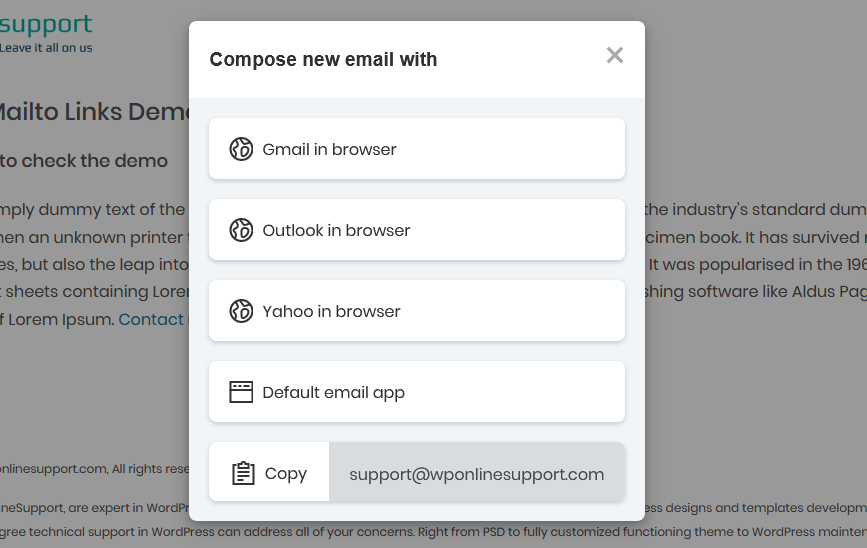Close the compose email dialog
The image size is (867, 548).
[615, 55]
